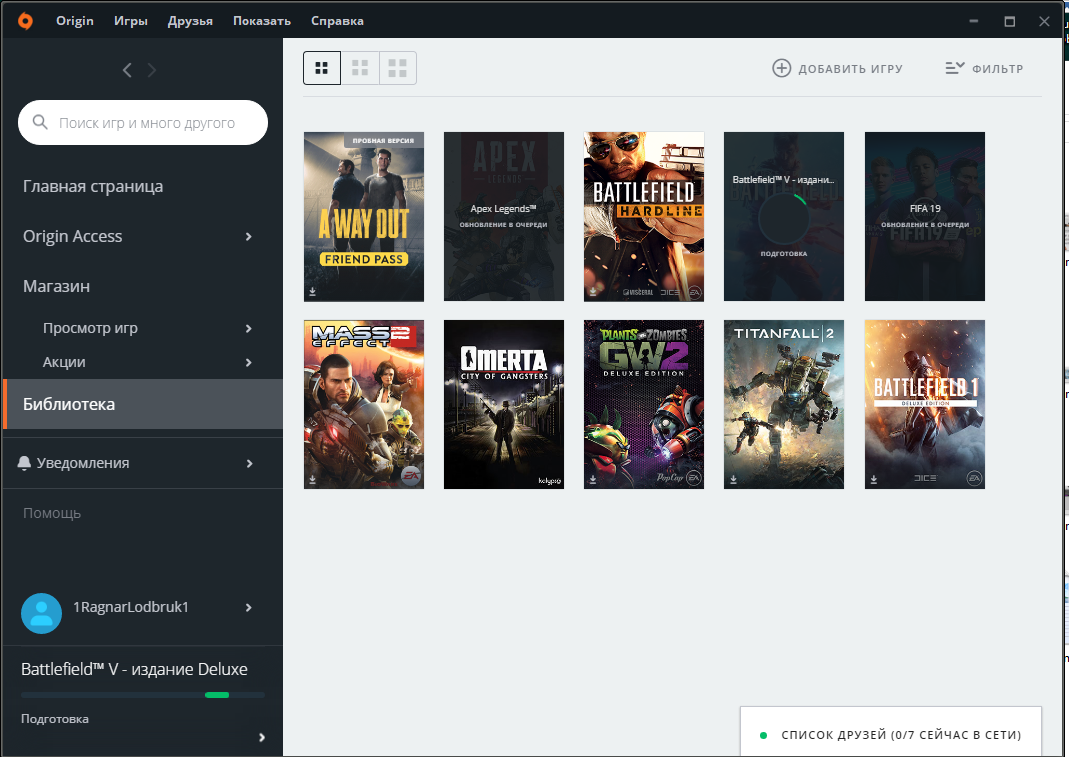This screenshot has width=1069, height=757.
Task: Click the download icon on Battlefield 1
Action: [x=873, y=479]
